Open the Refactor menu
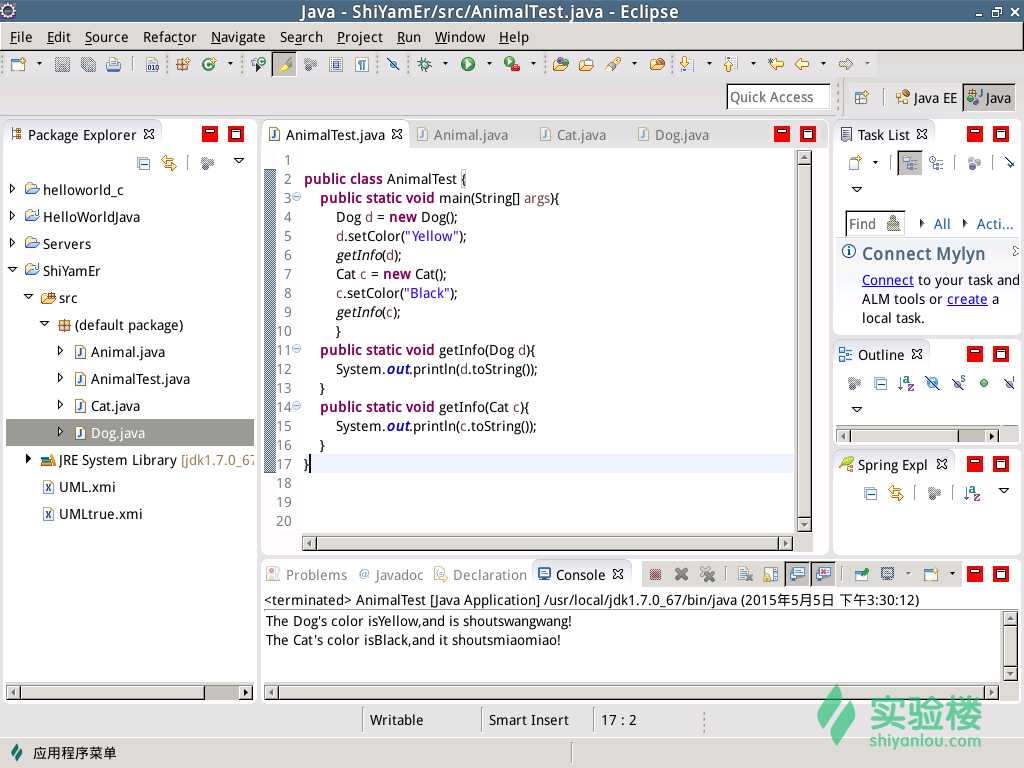The width and height of the screenshot is (1024, 768). coord(169,37)
